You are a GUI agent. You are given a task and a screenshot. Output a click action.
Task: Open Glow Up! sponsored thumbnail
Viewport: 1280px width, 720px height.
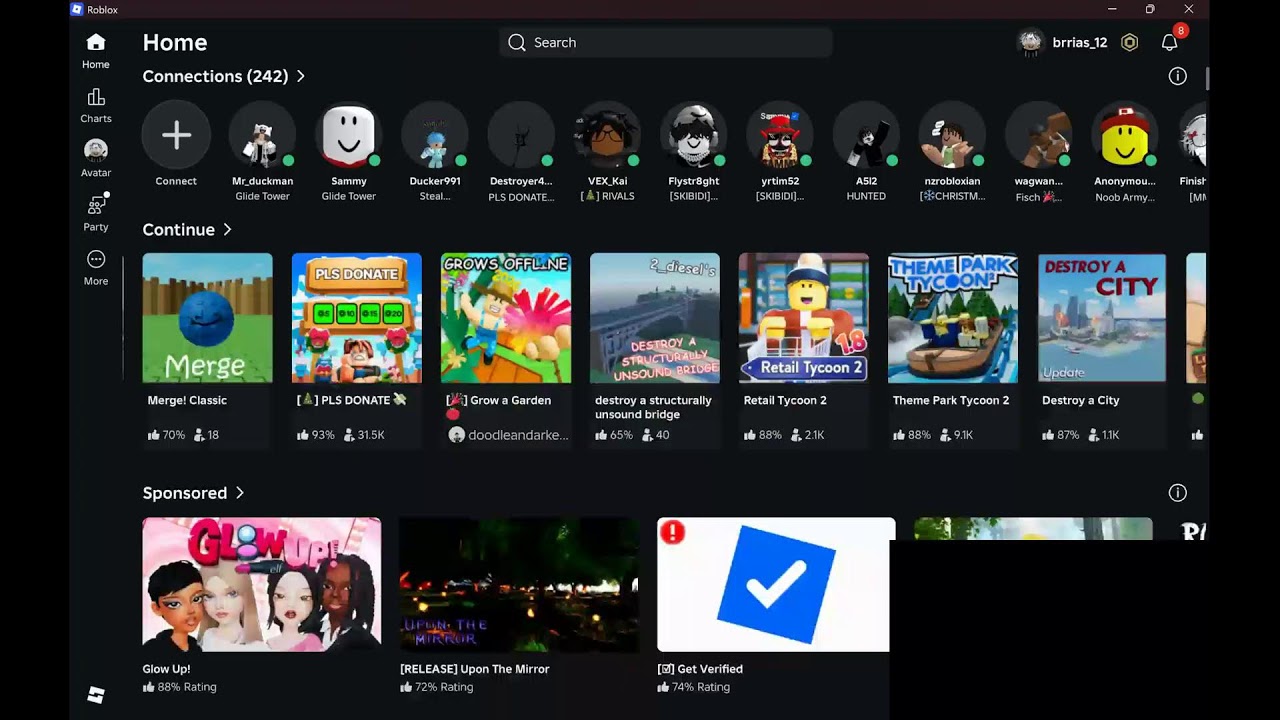tap(262, 585)
